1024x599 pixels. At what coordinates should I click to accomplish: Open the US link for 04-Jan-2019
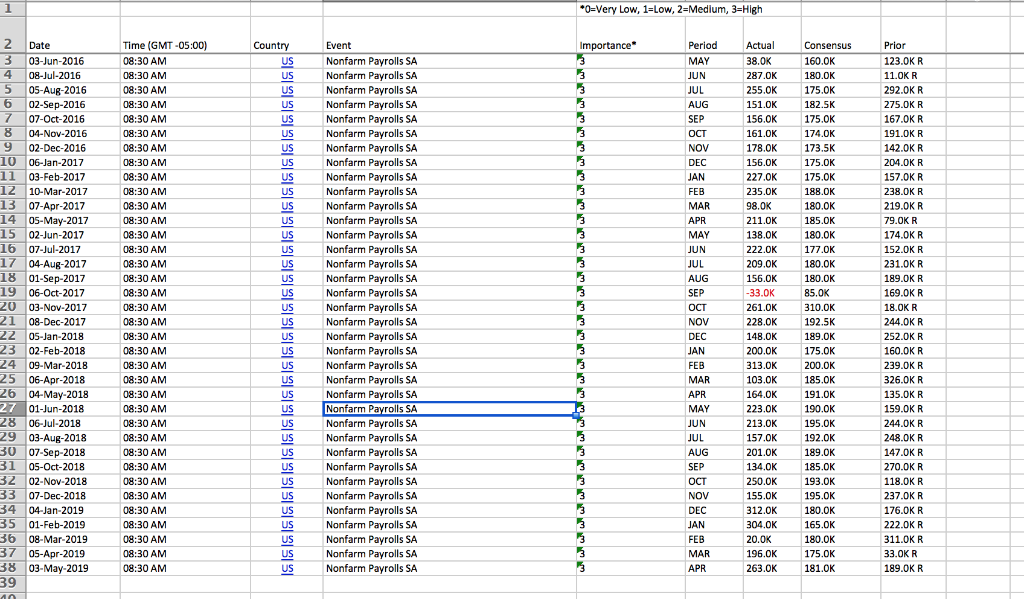[x=287, y=510]
